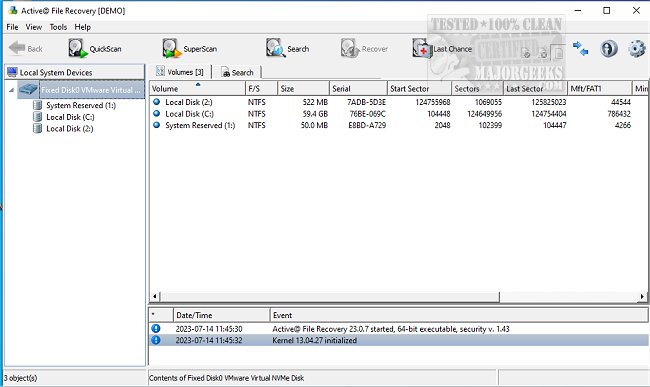This screenshot has width=650, height=387.
Task: Open settings via the gear icon
Action: point(637,48)
